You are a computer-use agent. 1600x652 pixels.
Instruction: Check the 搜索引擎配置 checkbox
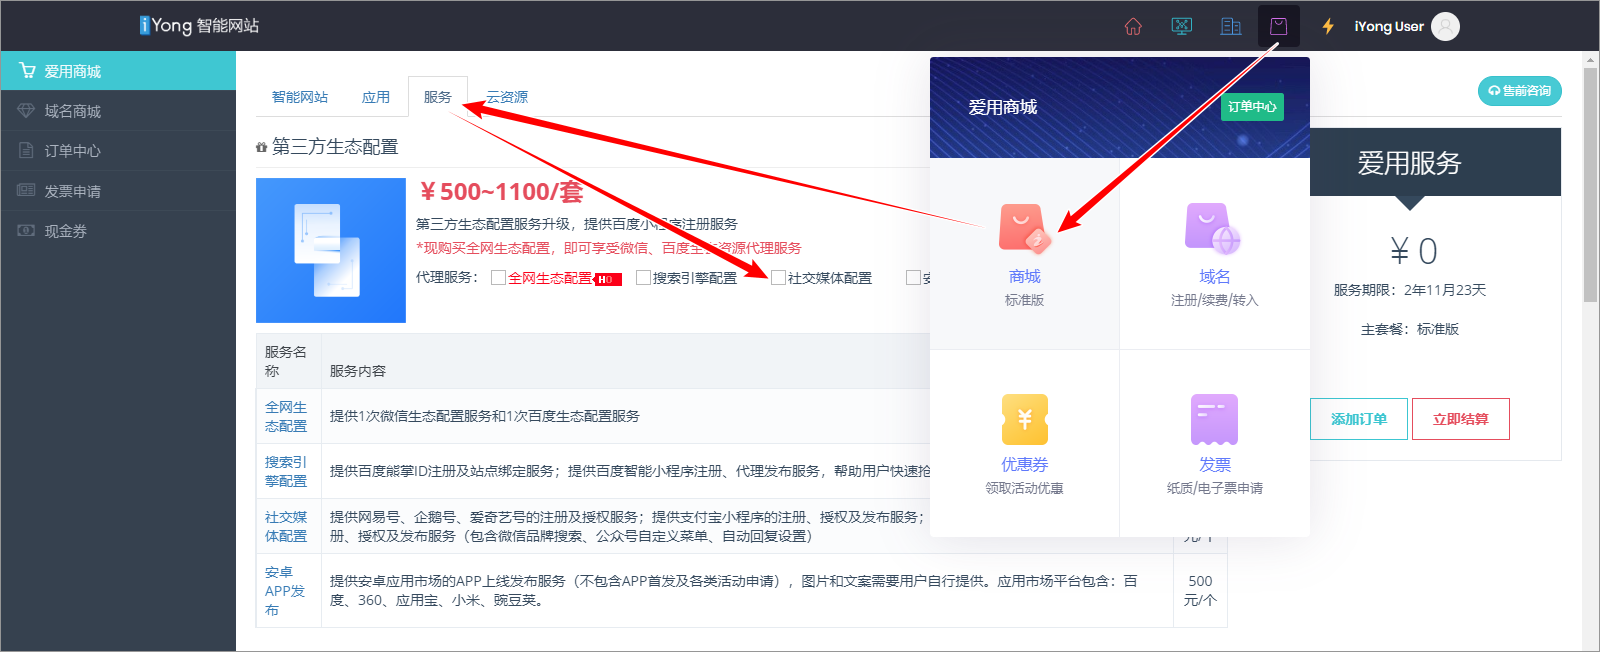pyautogui.click(x=643, y=278)
